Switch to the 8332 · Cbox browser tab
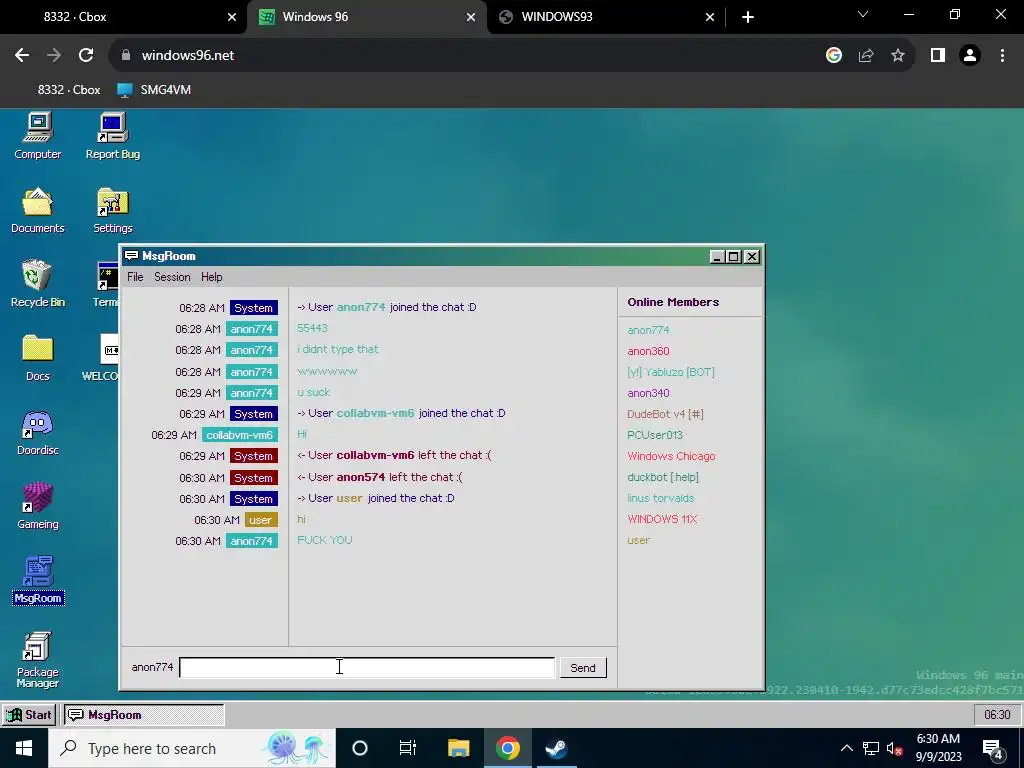 (x=124, y=17)
